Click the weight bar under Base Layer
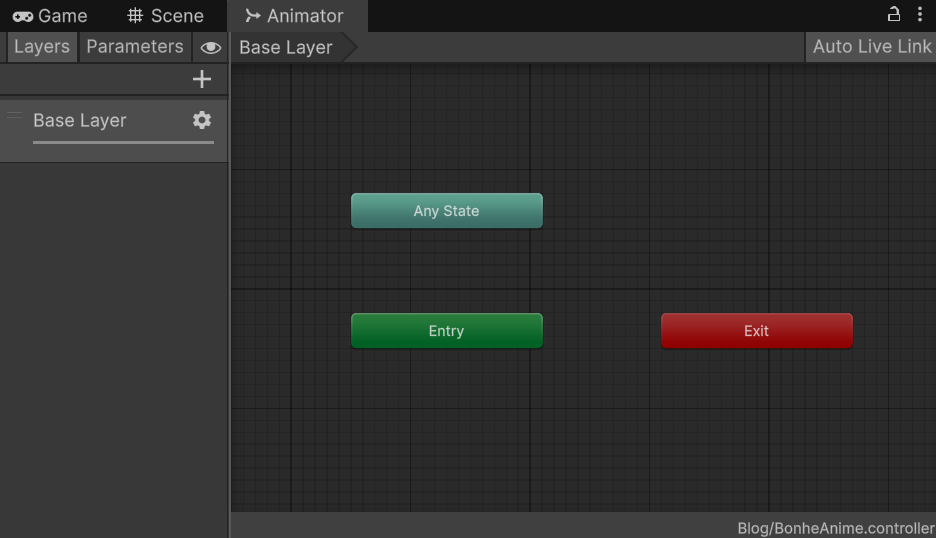 click(x=123, y=143)
